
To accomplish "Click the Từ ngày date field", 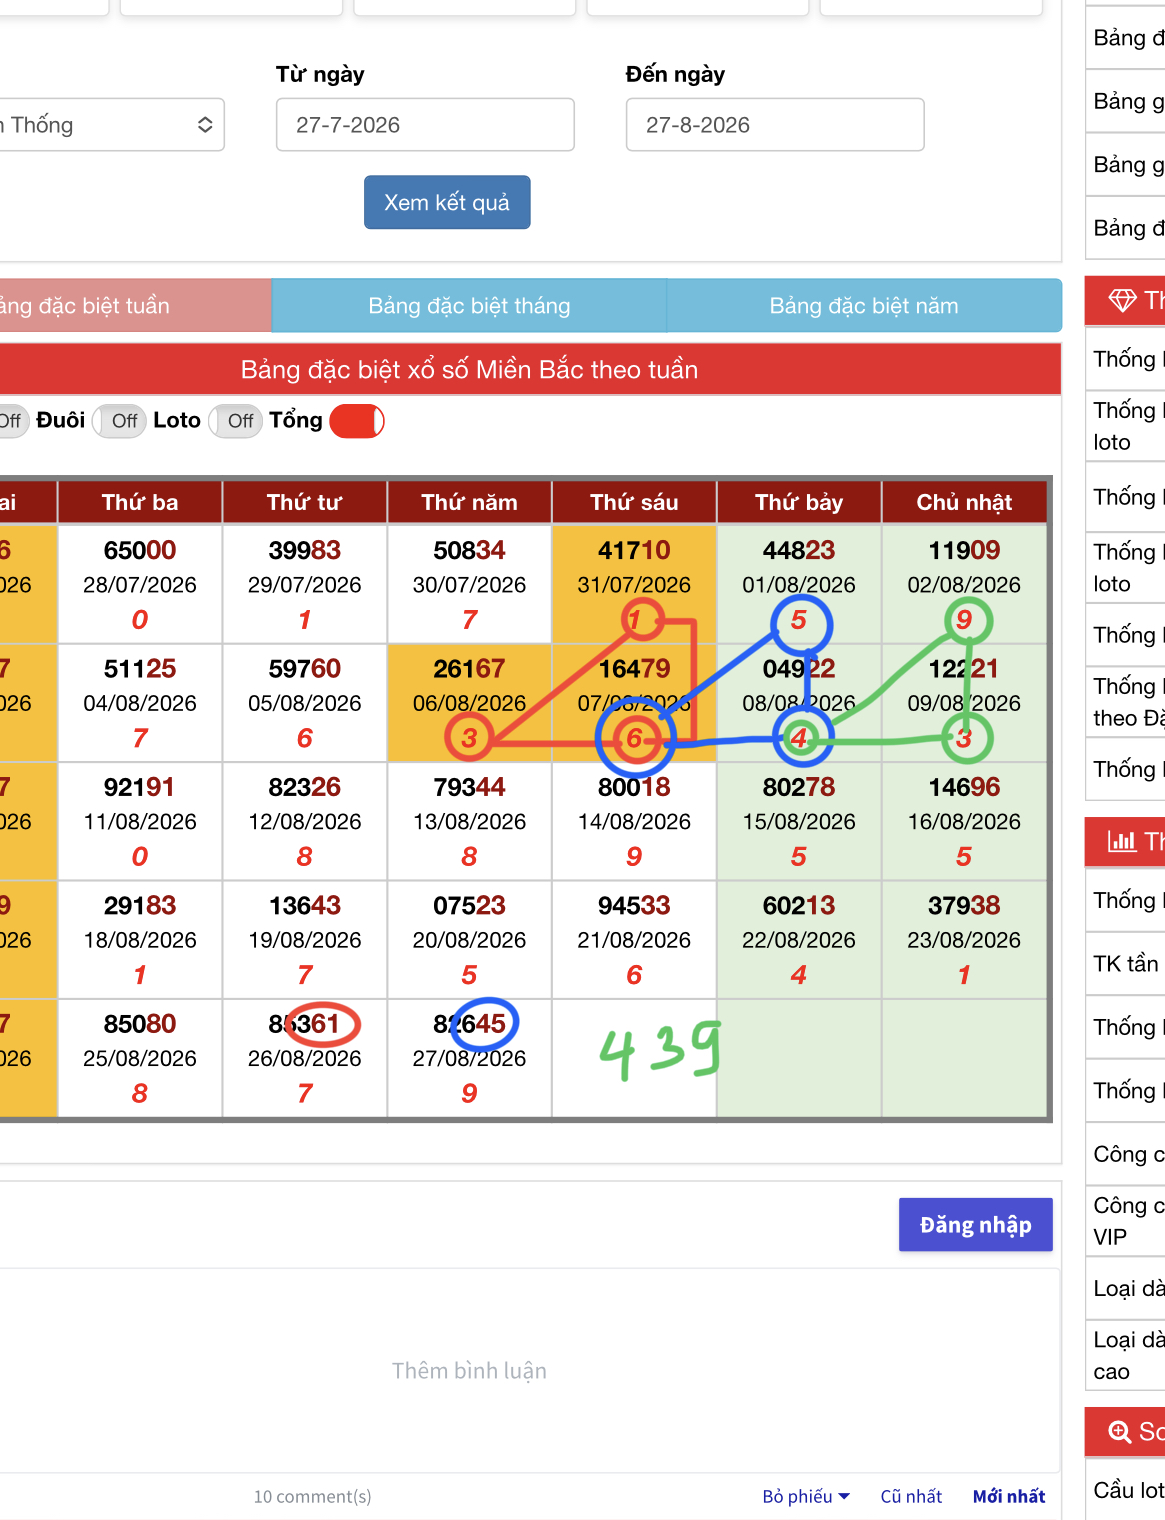I will [425, 125].
